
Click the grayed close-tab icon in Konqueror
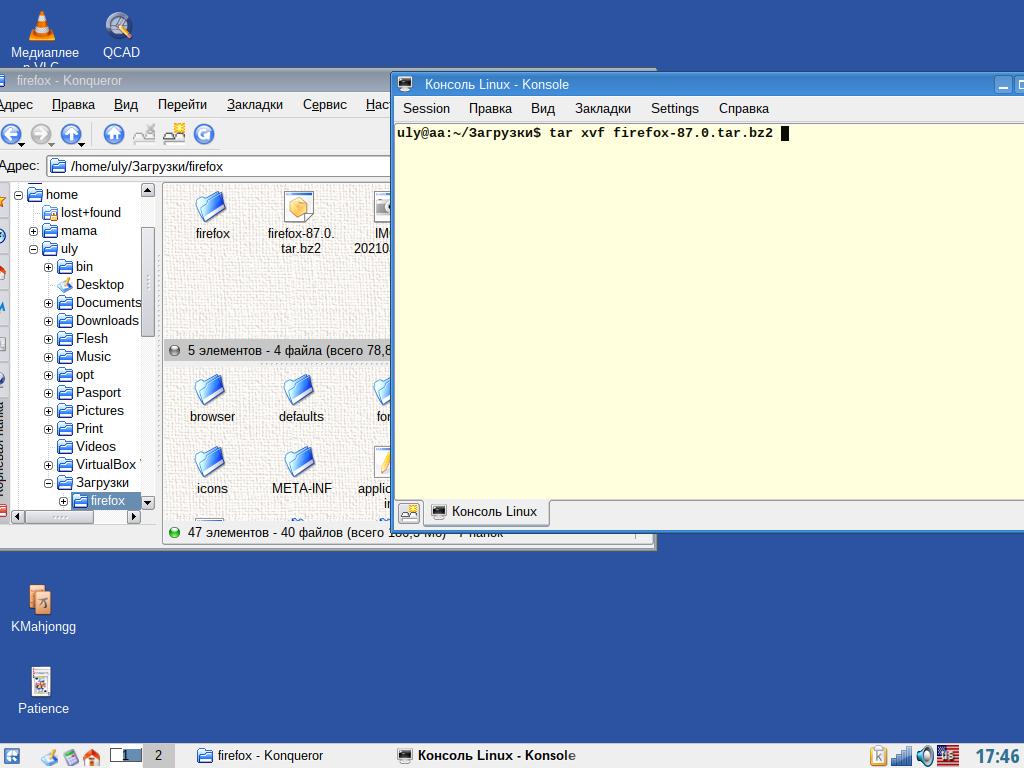pyautogui.click(x=144, y=134)
